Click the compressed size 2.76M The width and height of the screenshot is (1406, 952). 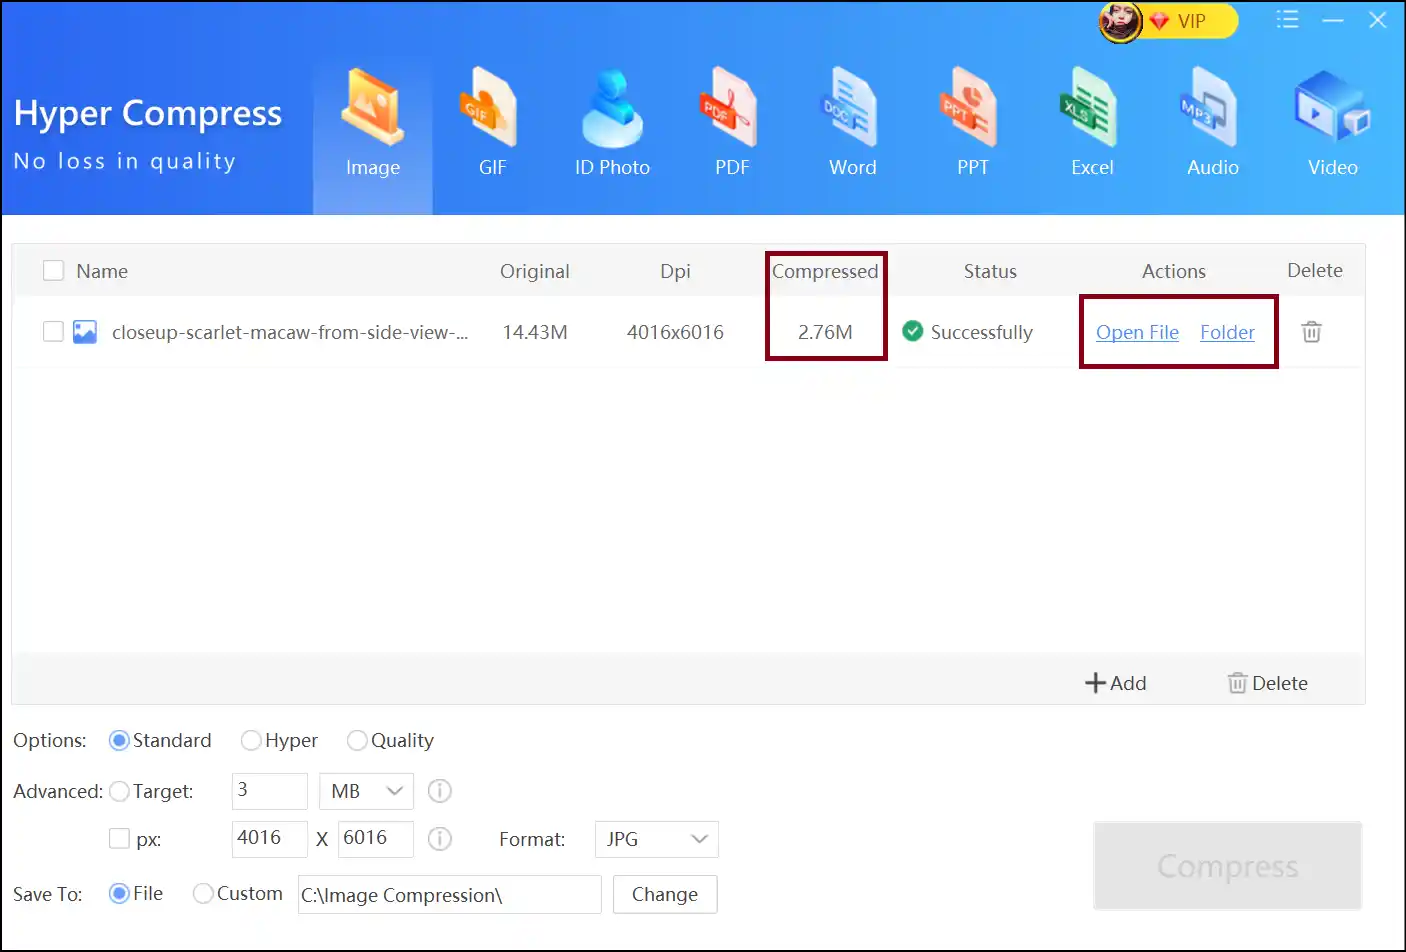click(x=825, y=332)
